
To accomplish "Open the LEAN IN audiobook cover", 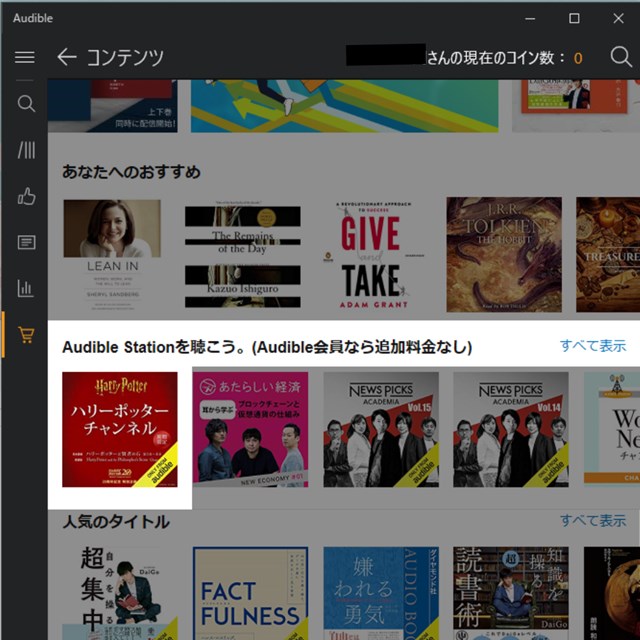I will pos(112,255).
